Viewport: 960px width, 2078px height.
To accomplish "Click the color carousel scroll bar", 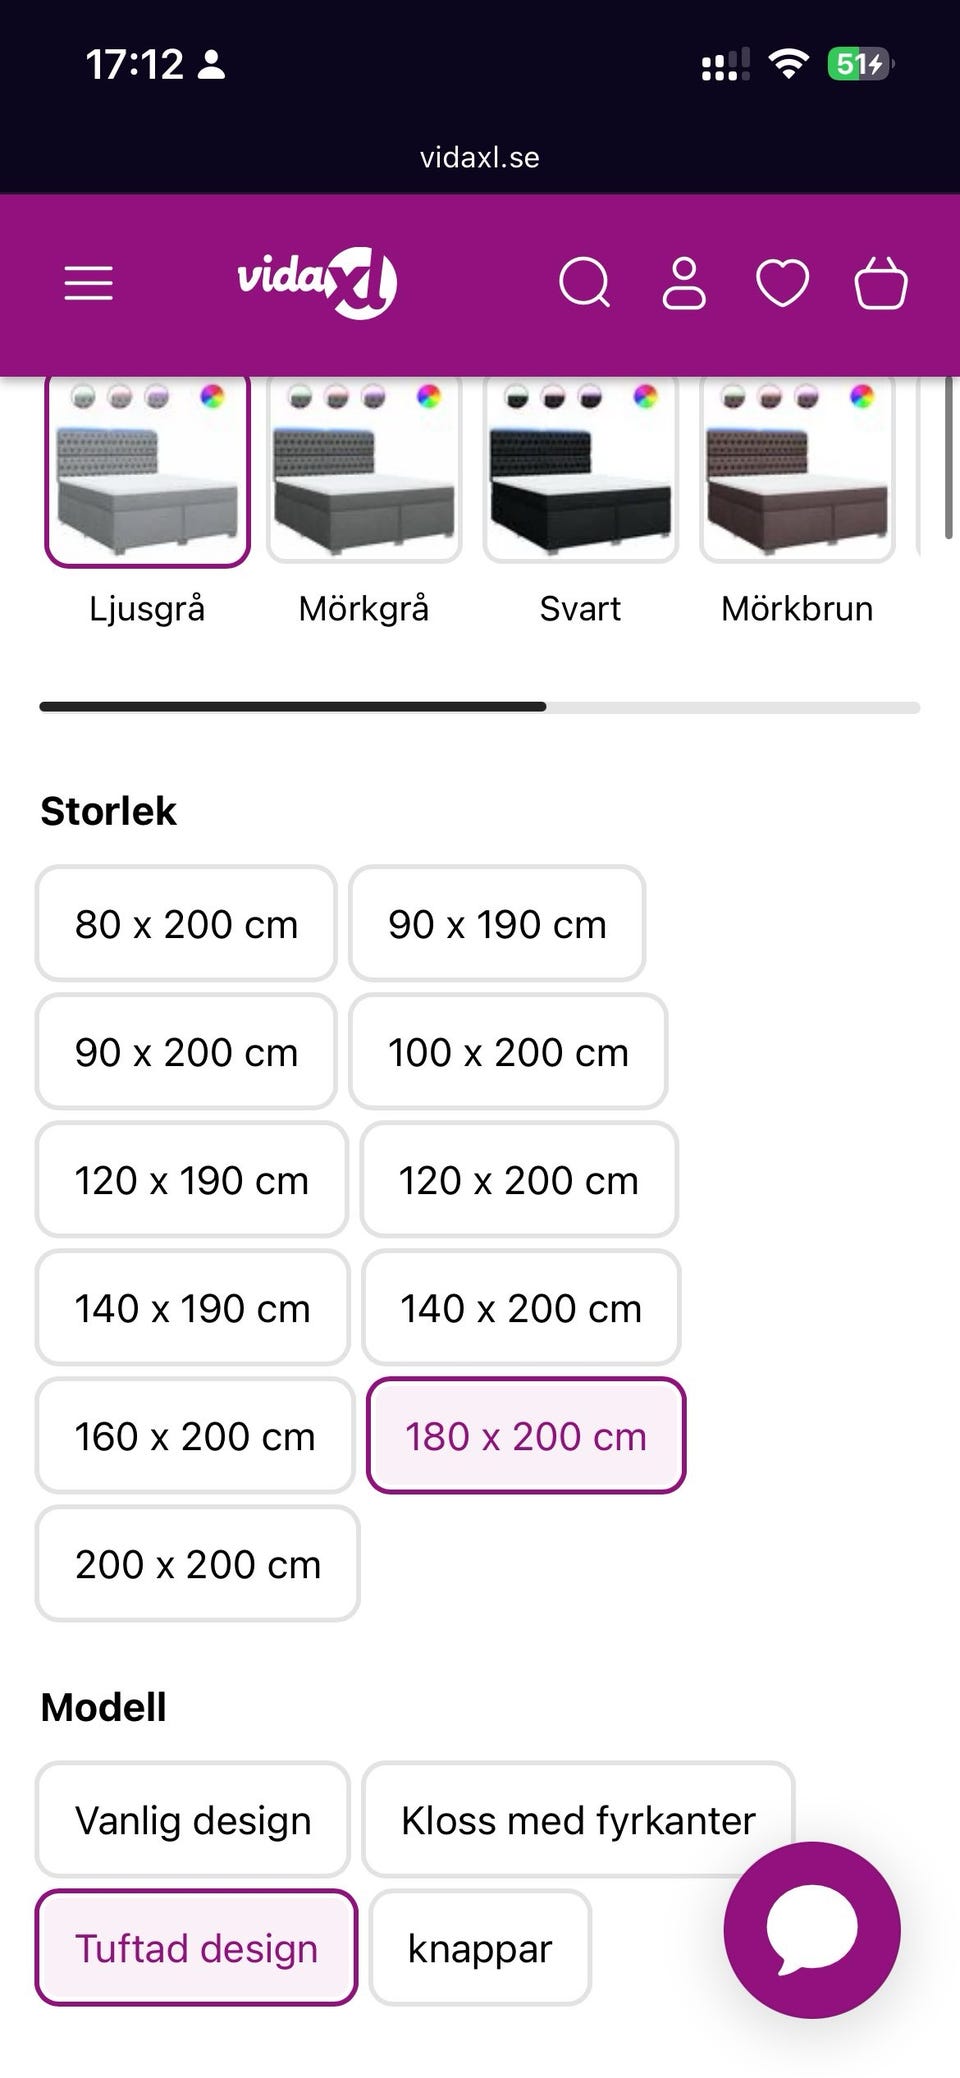I will pos(480,707).
